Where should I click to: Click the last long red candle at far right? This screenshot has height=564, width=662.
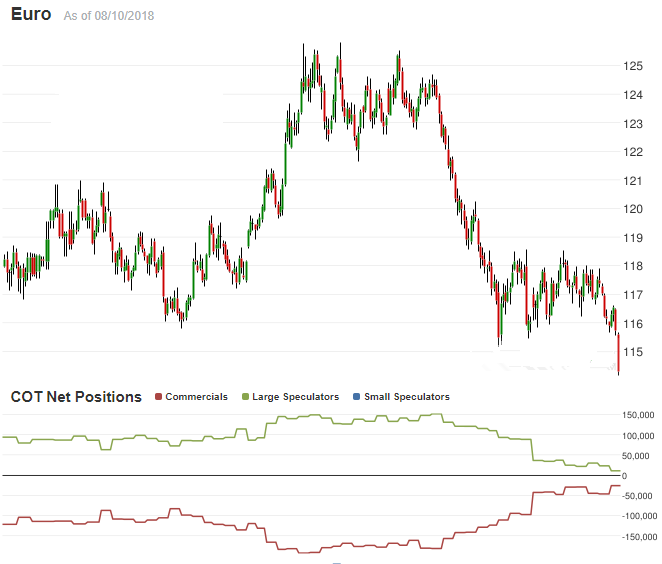click(x=619, y=354)
